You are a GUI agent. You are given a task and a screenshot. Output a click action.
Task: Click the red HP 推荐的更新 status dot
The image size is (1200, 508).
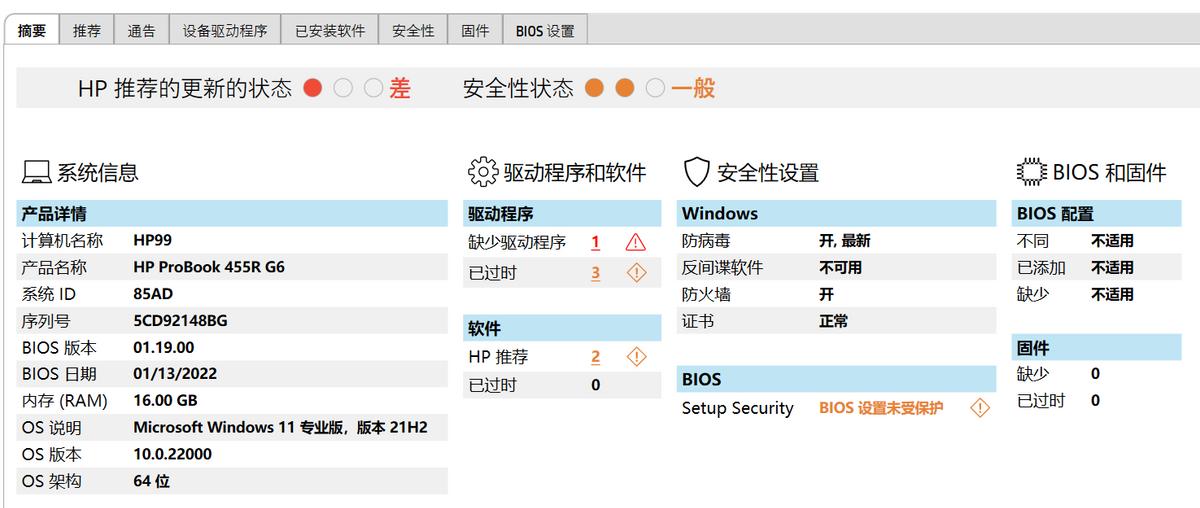click(313, 88)
